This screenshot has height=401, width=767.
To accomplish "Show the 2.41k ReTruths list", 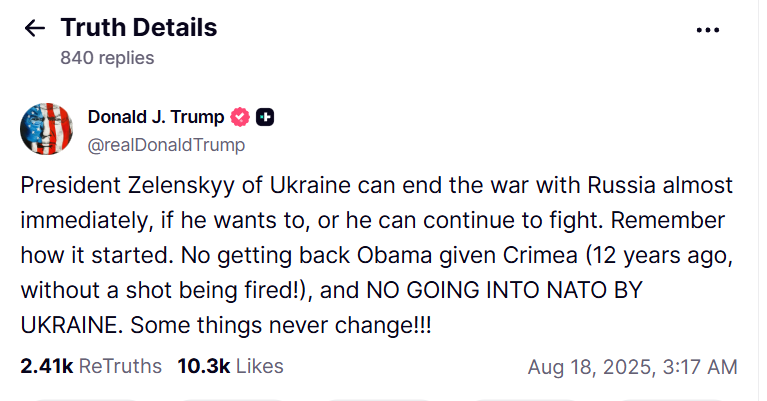I will [x=91, y=366].
